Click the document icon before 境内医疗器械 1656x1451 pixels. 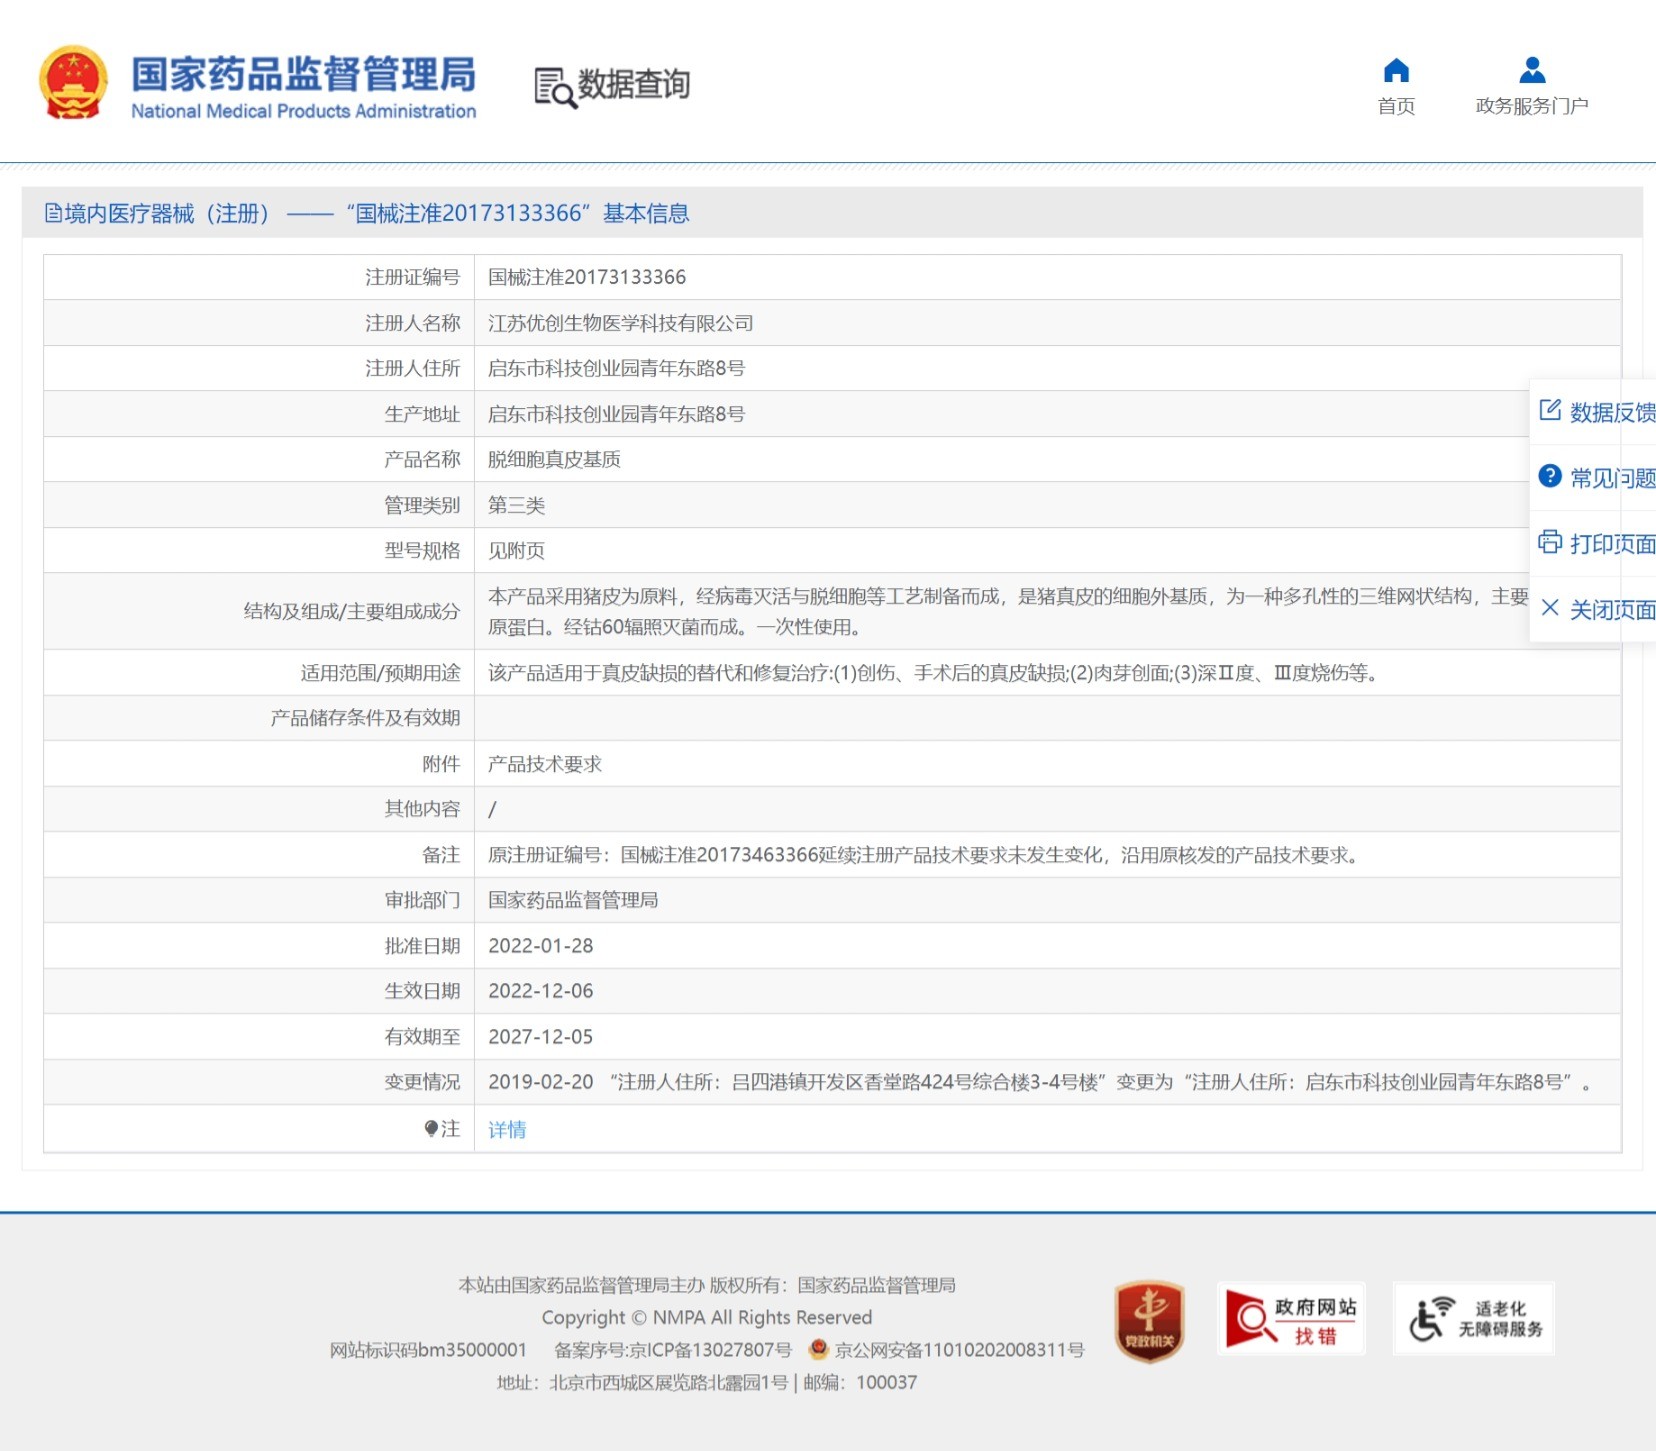click(x=53, y=213)
